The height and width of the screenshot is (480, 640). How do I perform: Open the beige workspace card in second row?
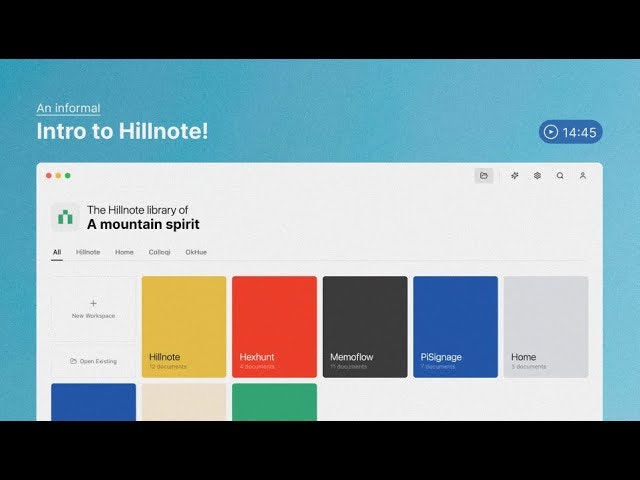(x=184, y=402)
